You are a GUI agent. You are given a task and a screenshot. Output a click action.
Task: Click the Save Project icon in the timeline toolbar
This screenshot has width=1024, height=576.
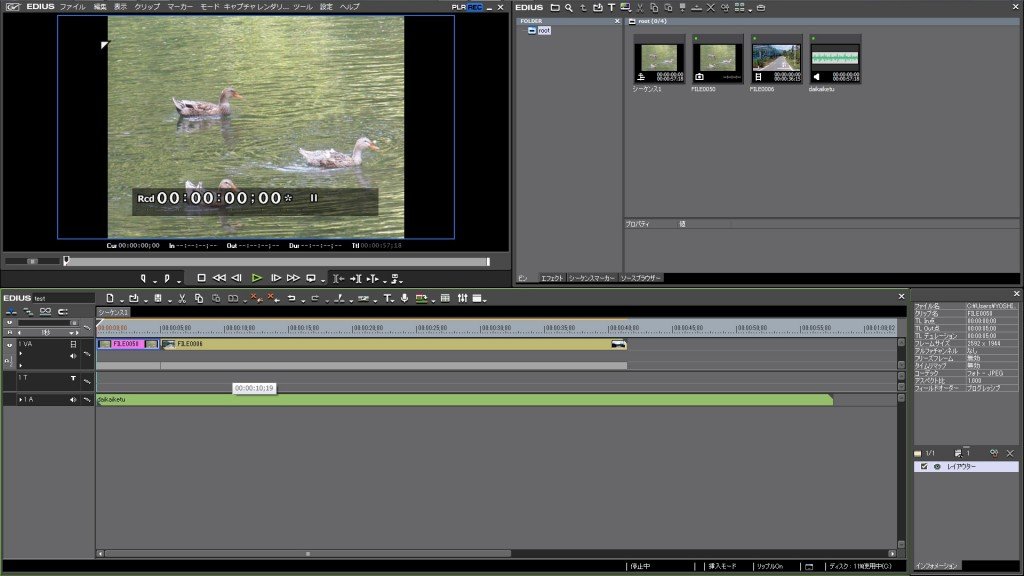coord(157,298)
